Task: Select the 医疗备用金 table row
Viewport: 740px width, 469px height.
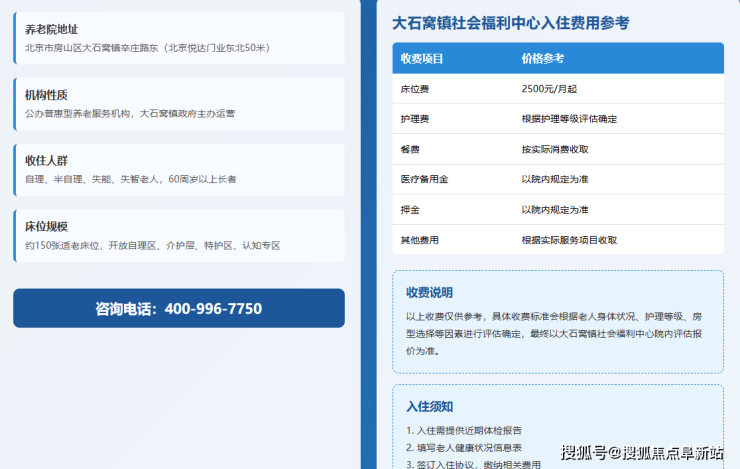Action: tap(558, 179)
